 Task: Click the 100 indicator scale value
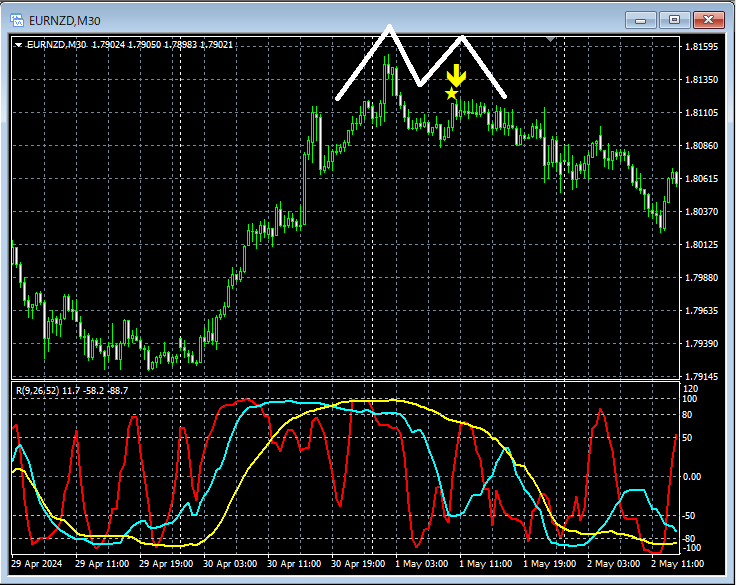coord(690,399)
